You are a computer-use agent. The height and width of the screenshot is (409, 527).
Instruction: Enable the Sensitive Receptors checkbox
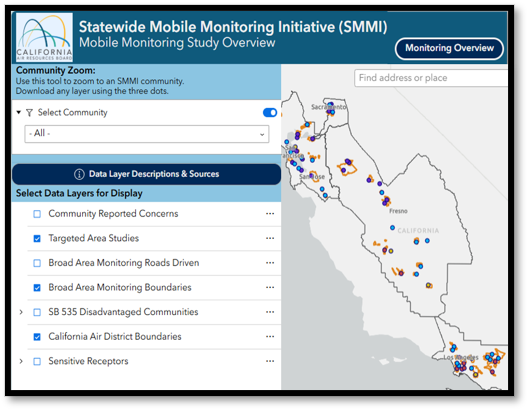[37, 361]
